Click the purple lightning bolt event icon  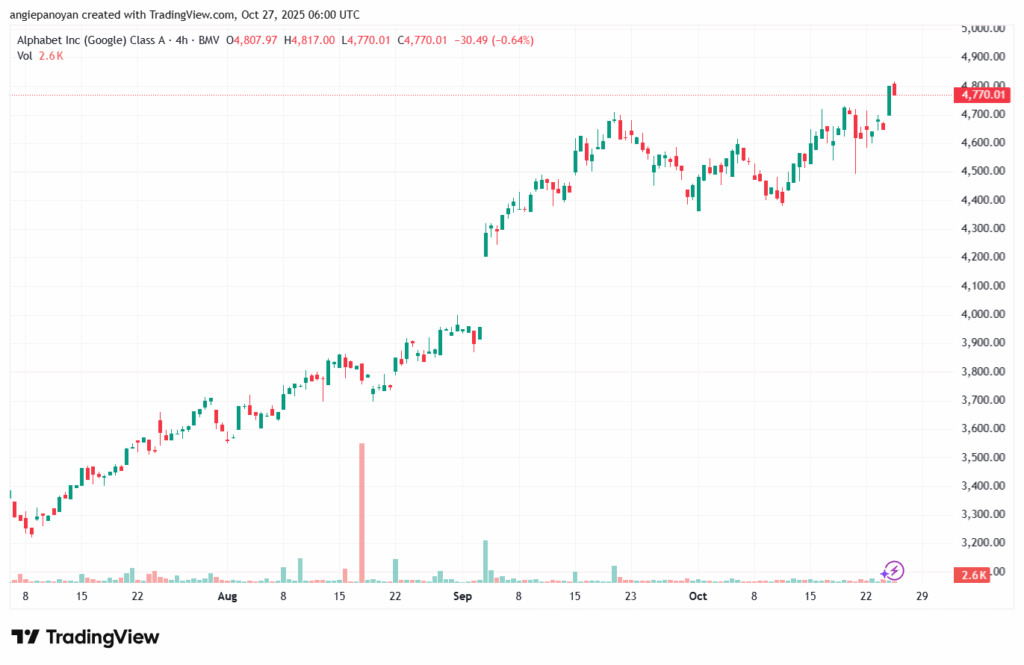click(894, 570)
